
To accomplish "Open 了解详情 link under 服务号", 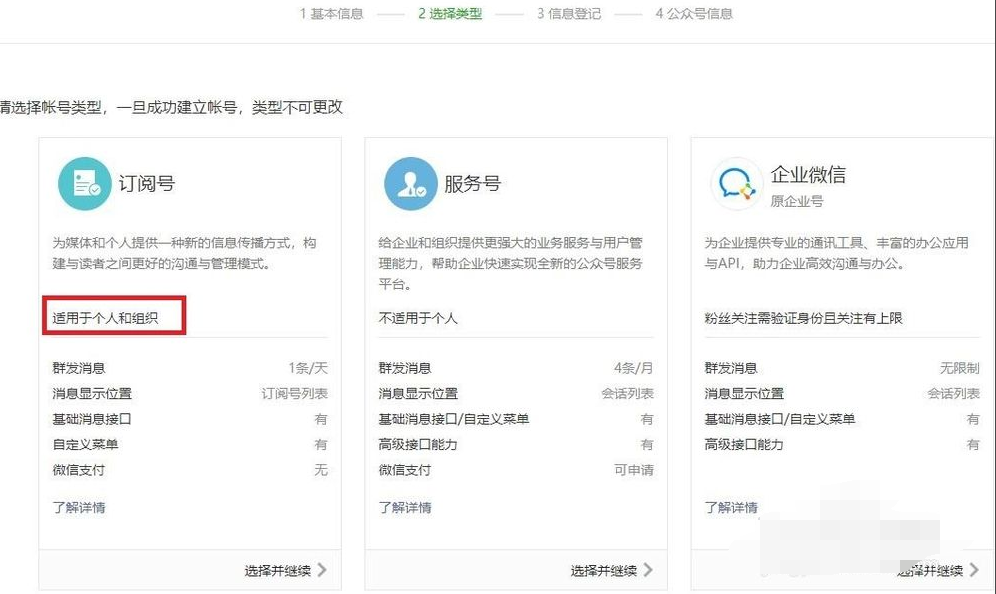I will 405,507.
